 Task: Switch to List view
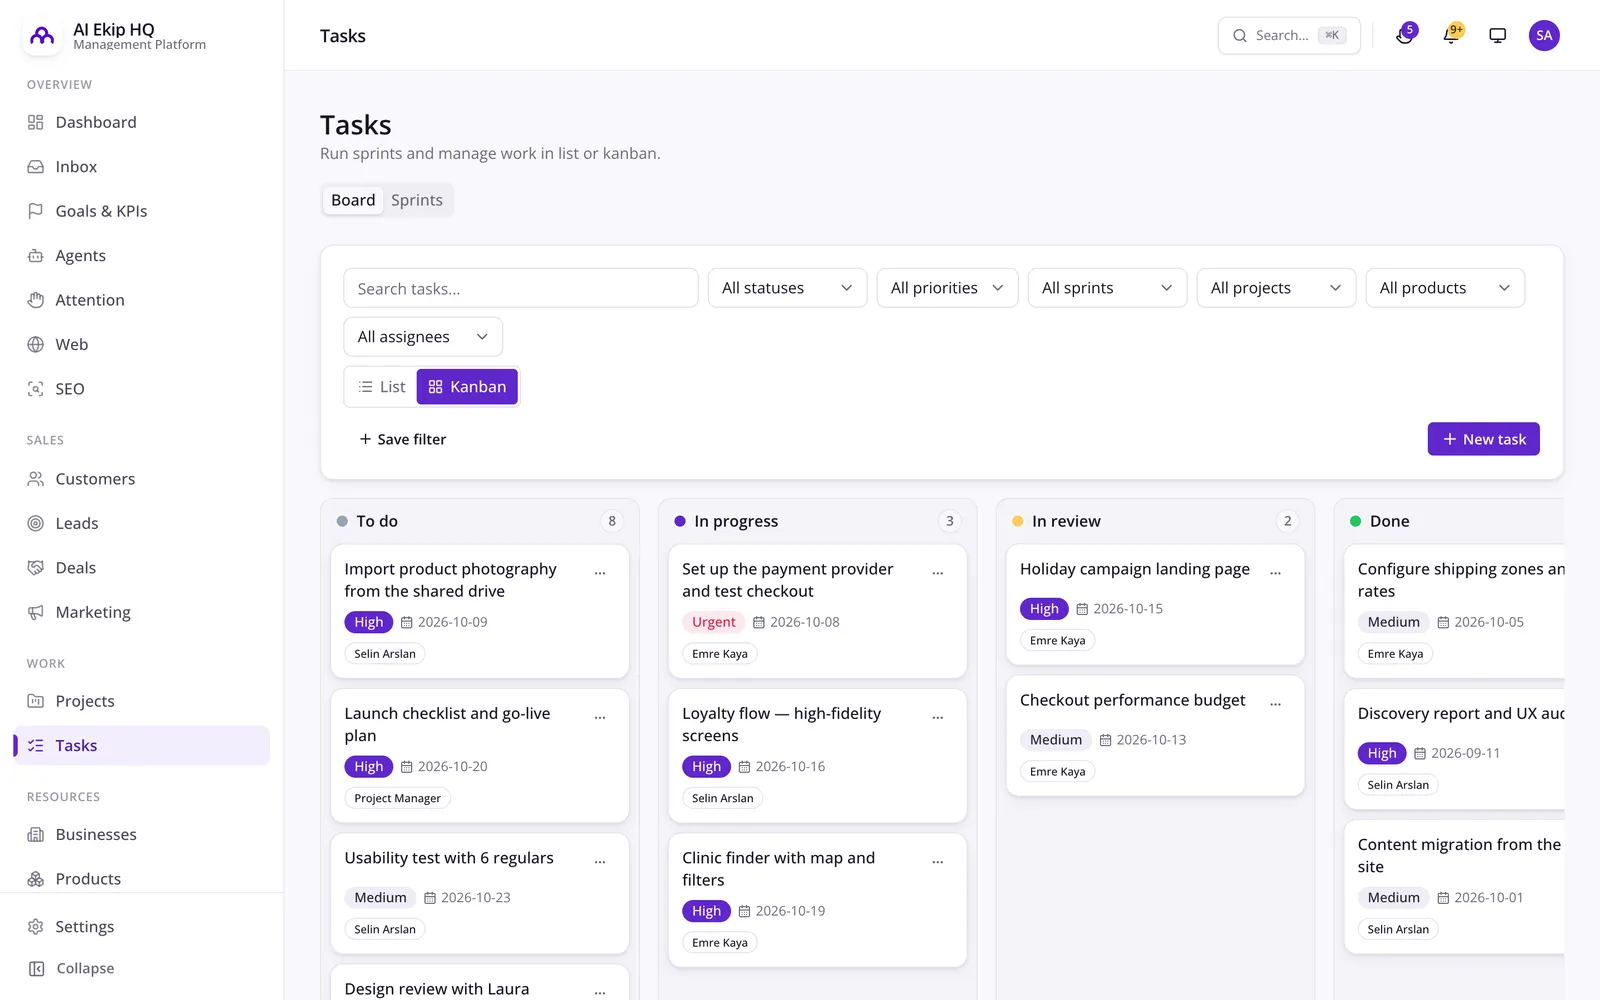382,387
